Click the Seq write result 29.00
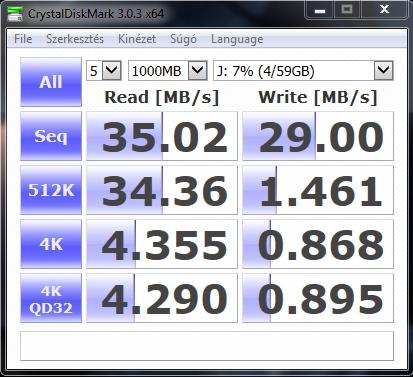 (x=318, y=136)
